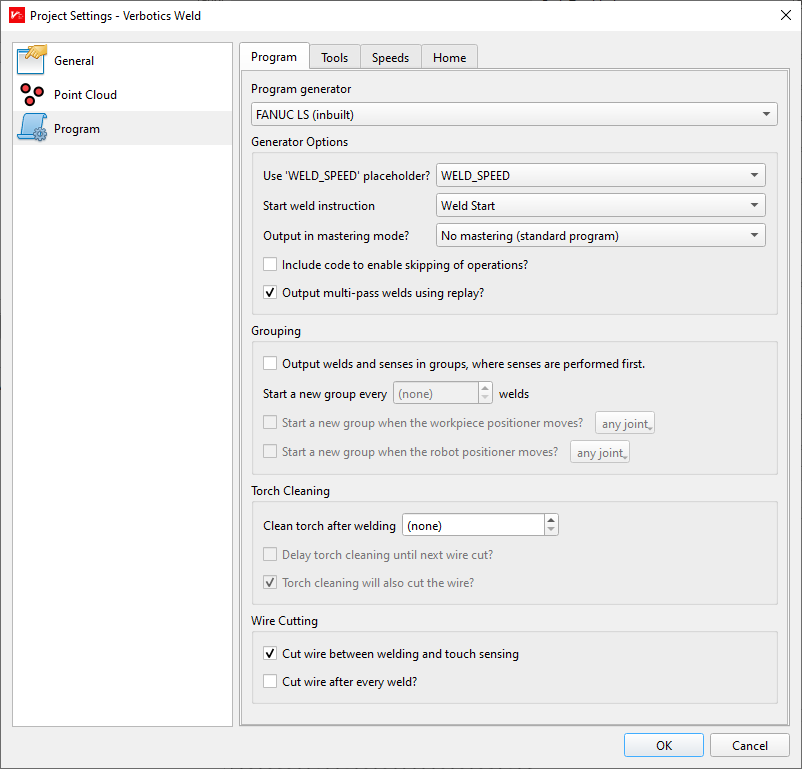Click the 'Wire Cutting' section label
The width and height of the screenshot is (802, 769).
pos(284,621)
